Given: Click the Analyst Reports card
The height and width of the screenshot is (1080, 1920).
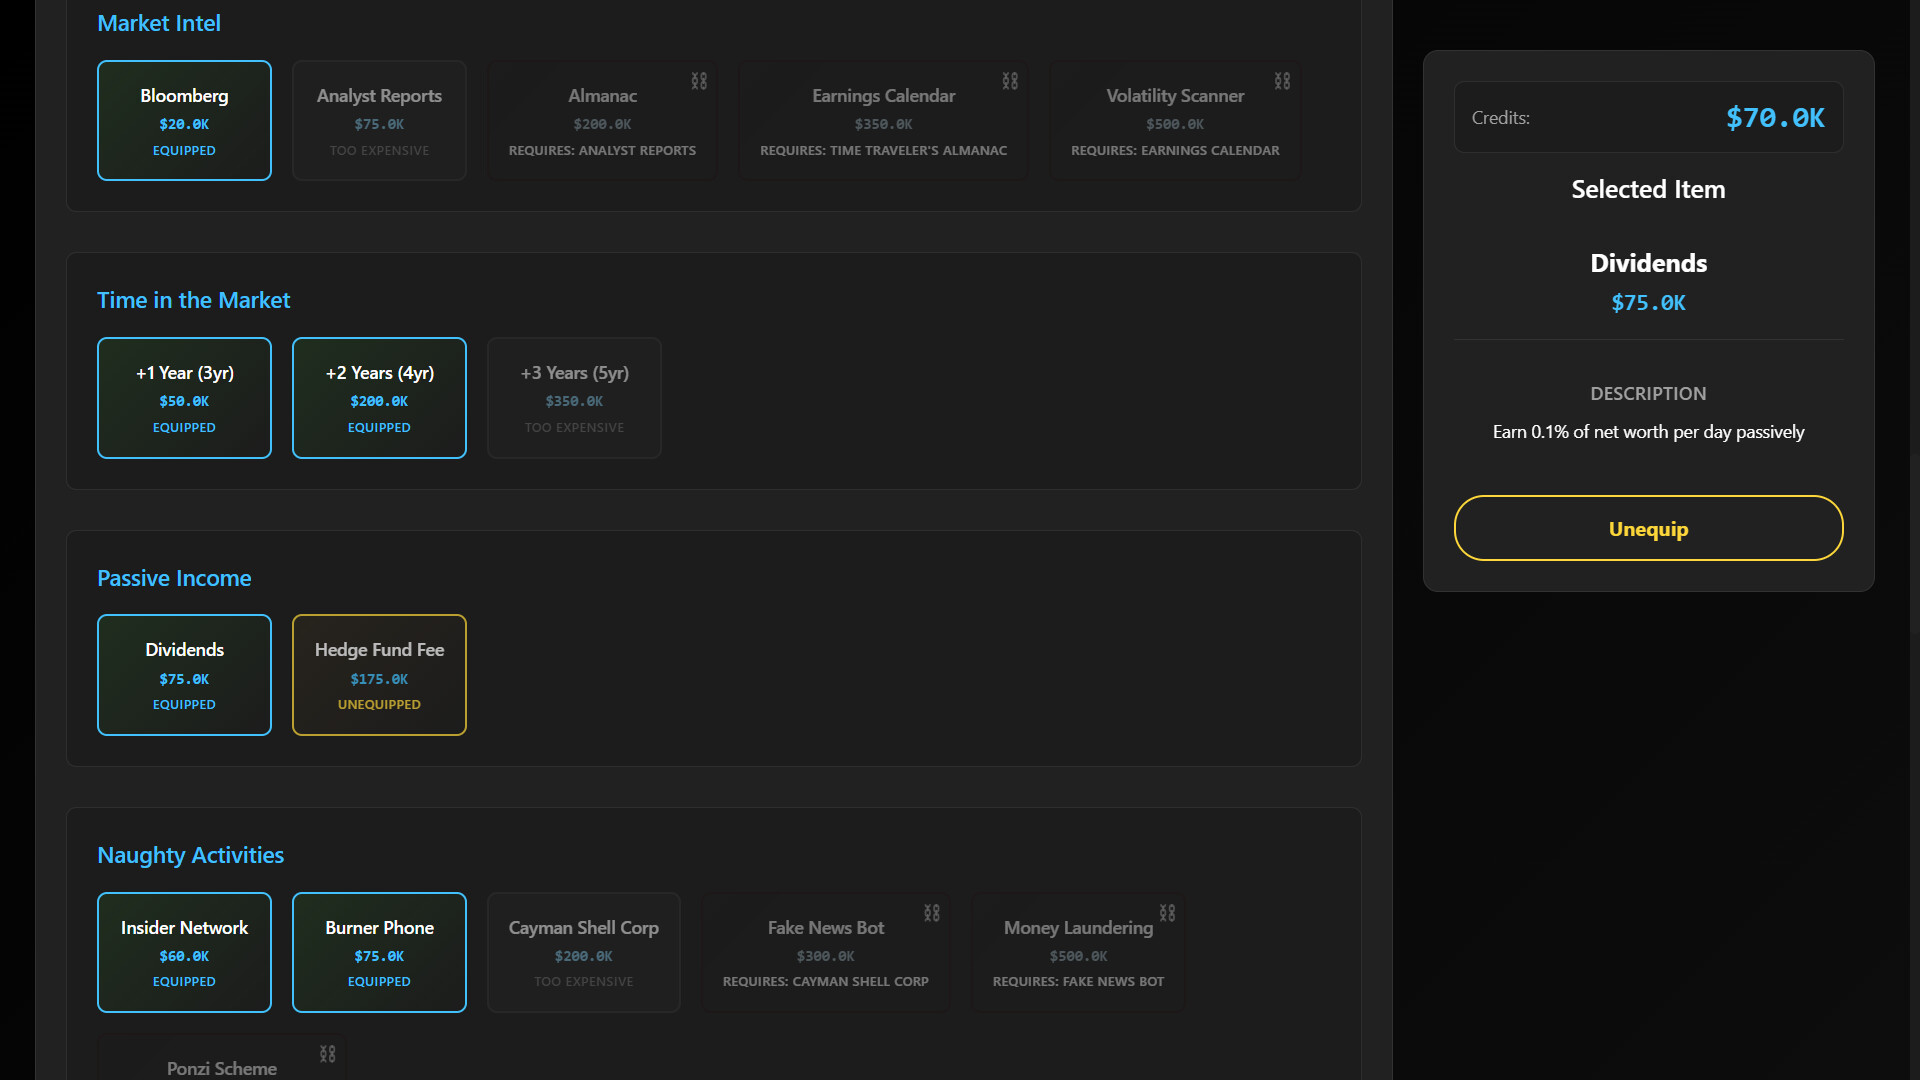Looking at the screenshot, I should [379, 121].
